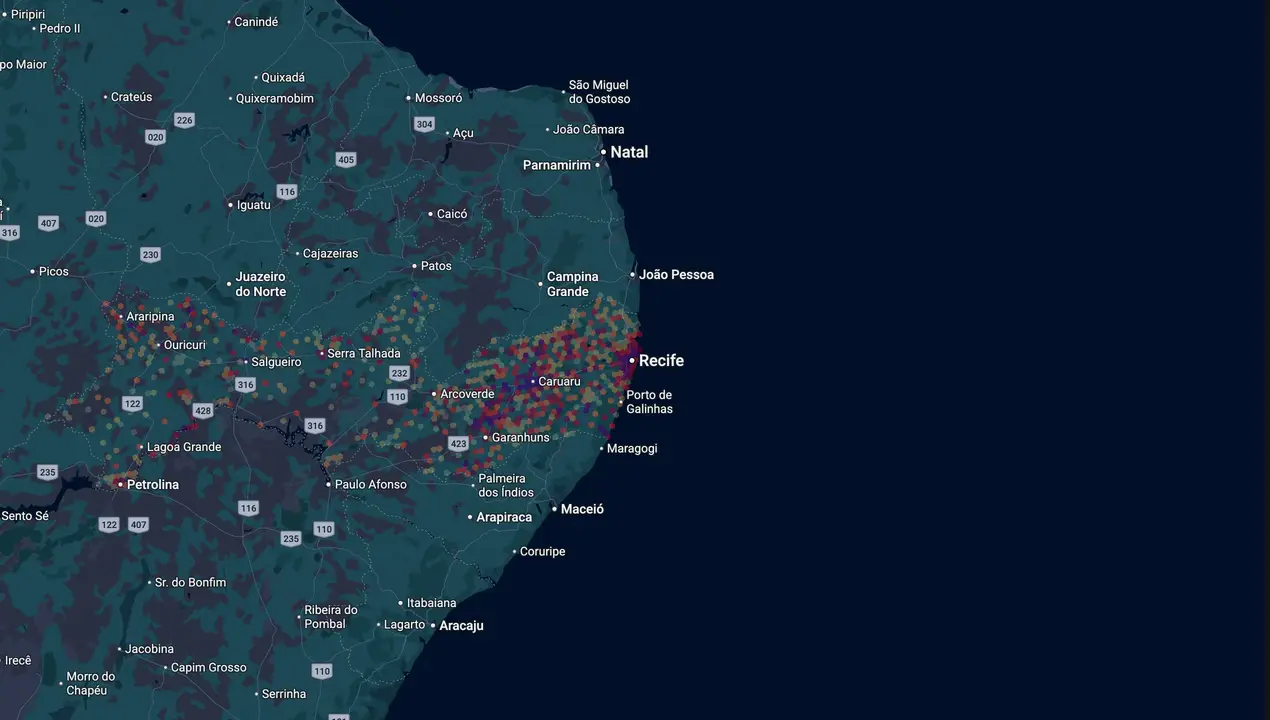Select the Irecê label
1270x720 pixels.
(x=18, y=660)
